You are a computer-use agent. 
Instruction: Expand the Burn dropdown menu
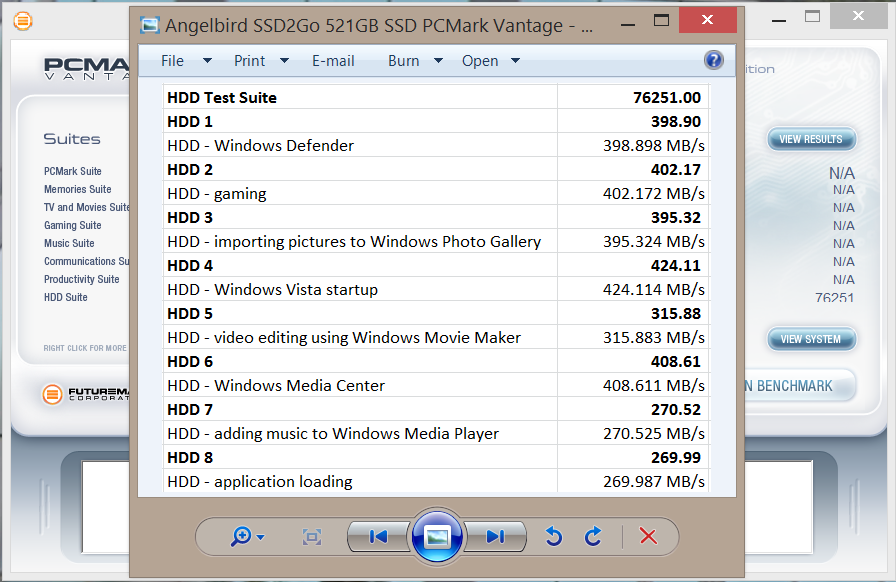(415, 61)
